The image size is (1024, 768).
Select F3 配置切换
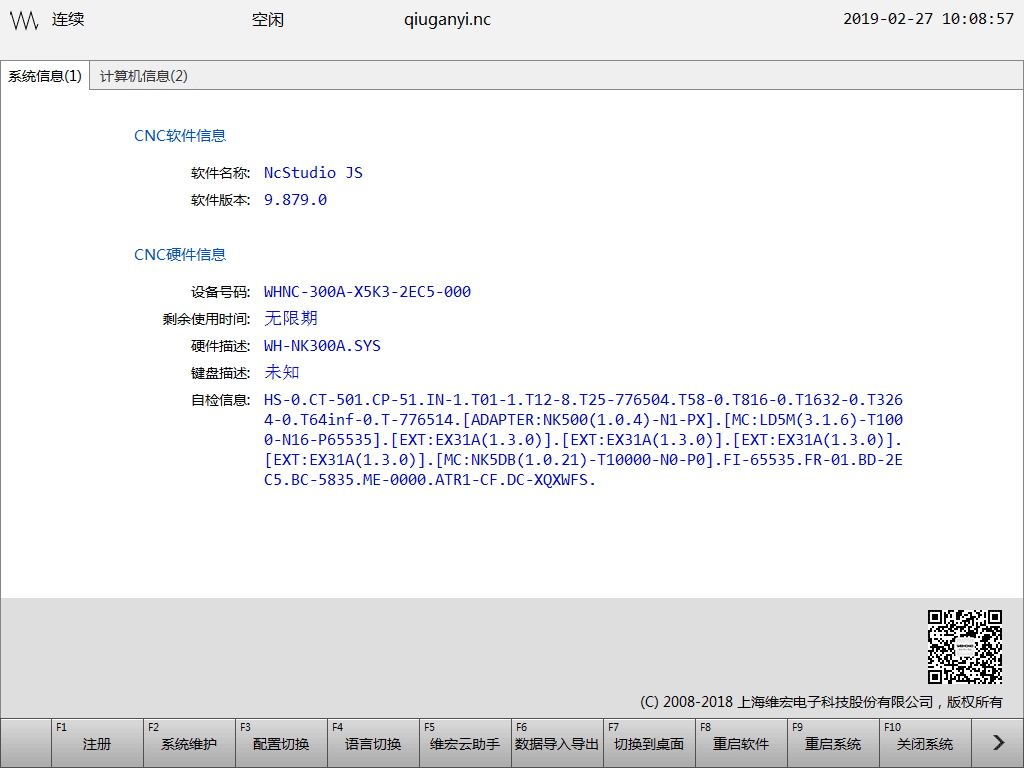[x=281, y=743]
